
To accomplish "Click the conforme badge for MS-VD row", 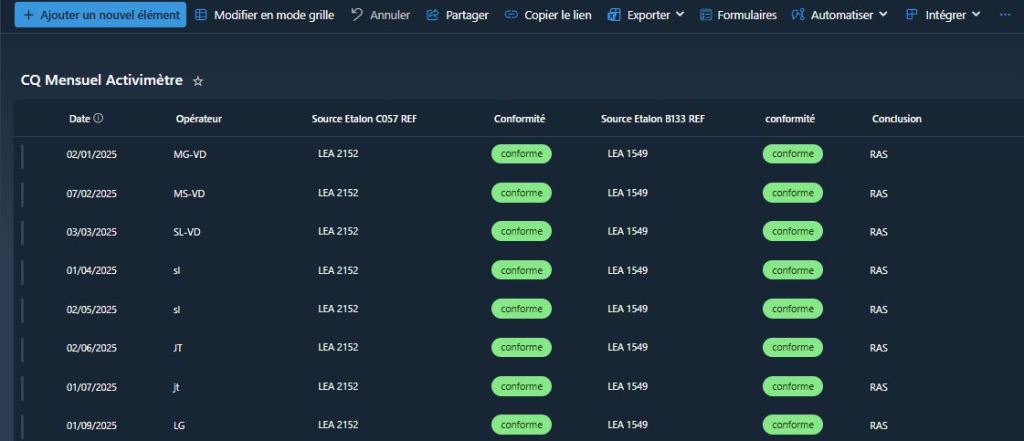I will (x=521, y=193).
